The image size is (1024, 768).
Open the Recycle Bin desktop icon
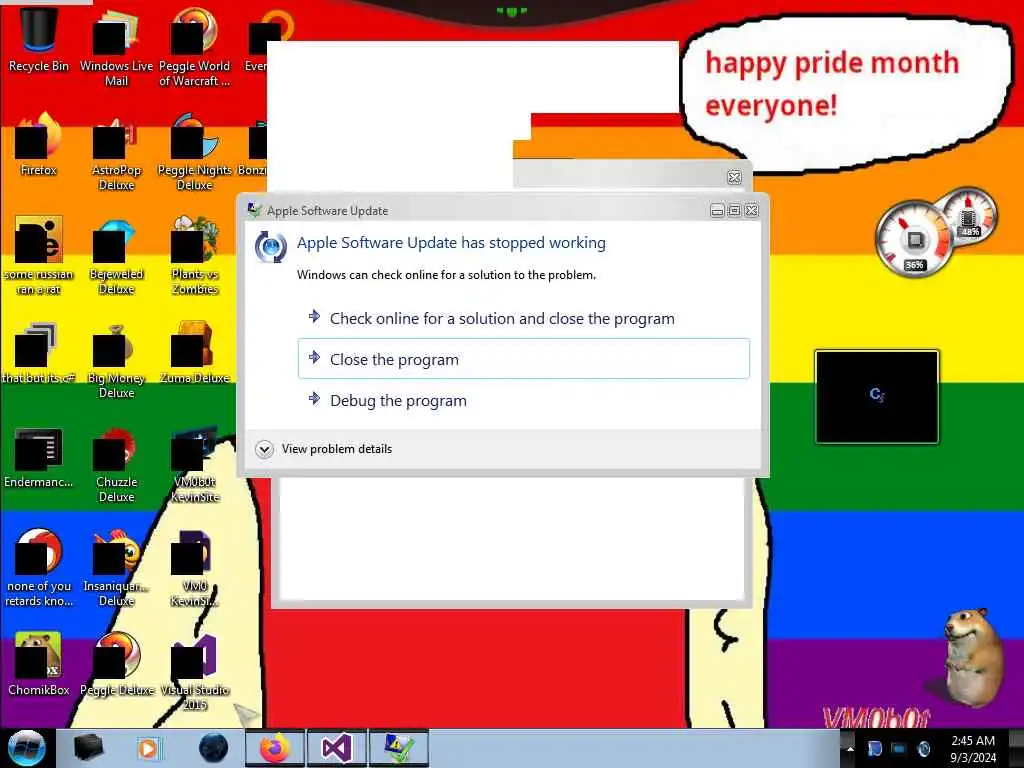tap(39, 39)
